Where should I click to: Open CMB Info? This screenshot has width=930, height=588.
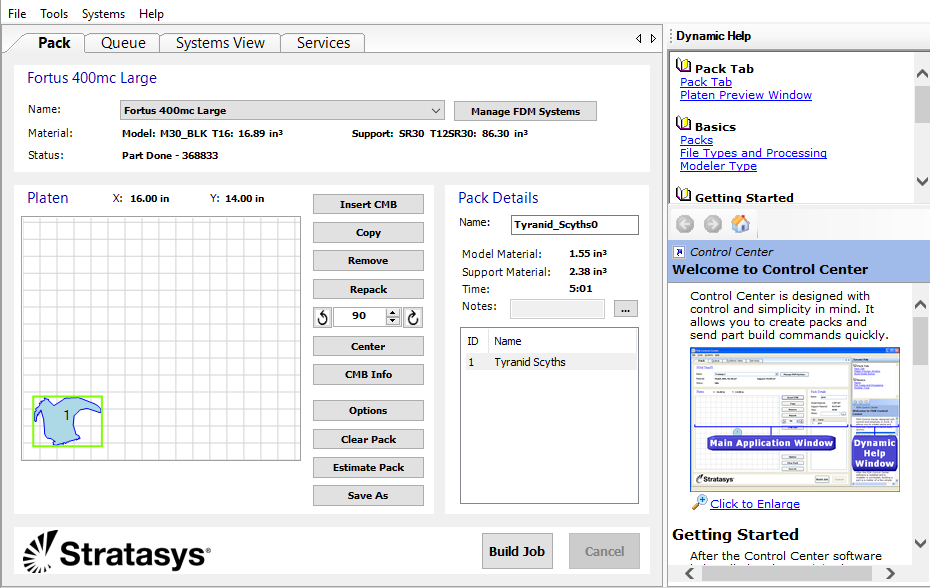click(368, 374)
